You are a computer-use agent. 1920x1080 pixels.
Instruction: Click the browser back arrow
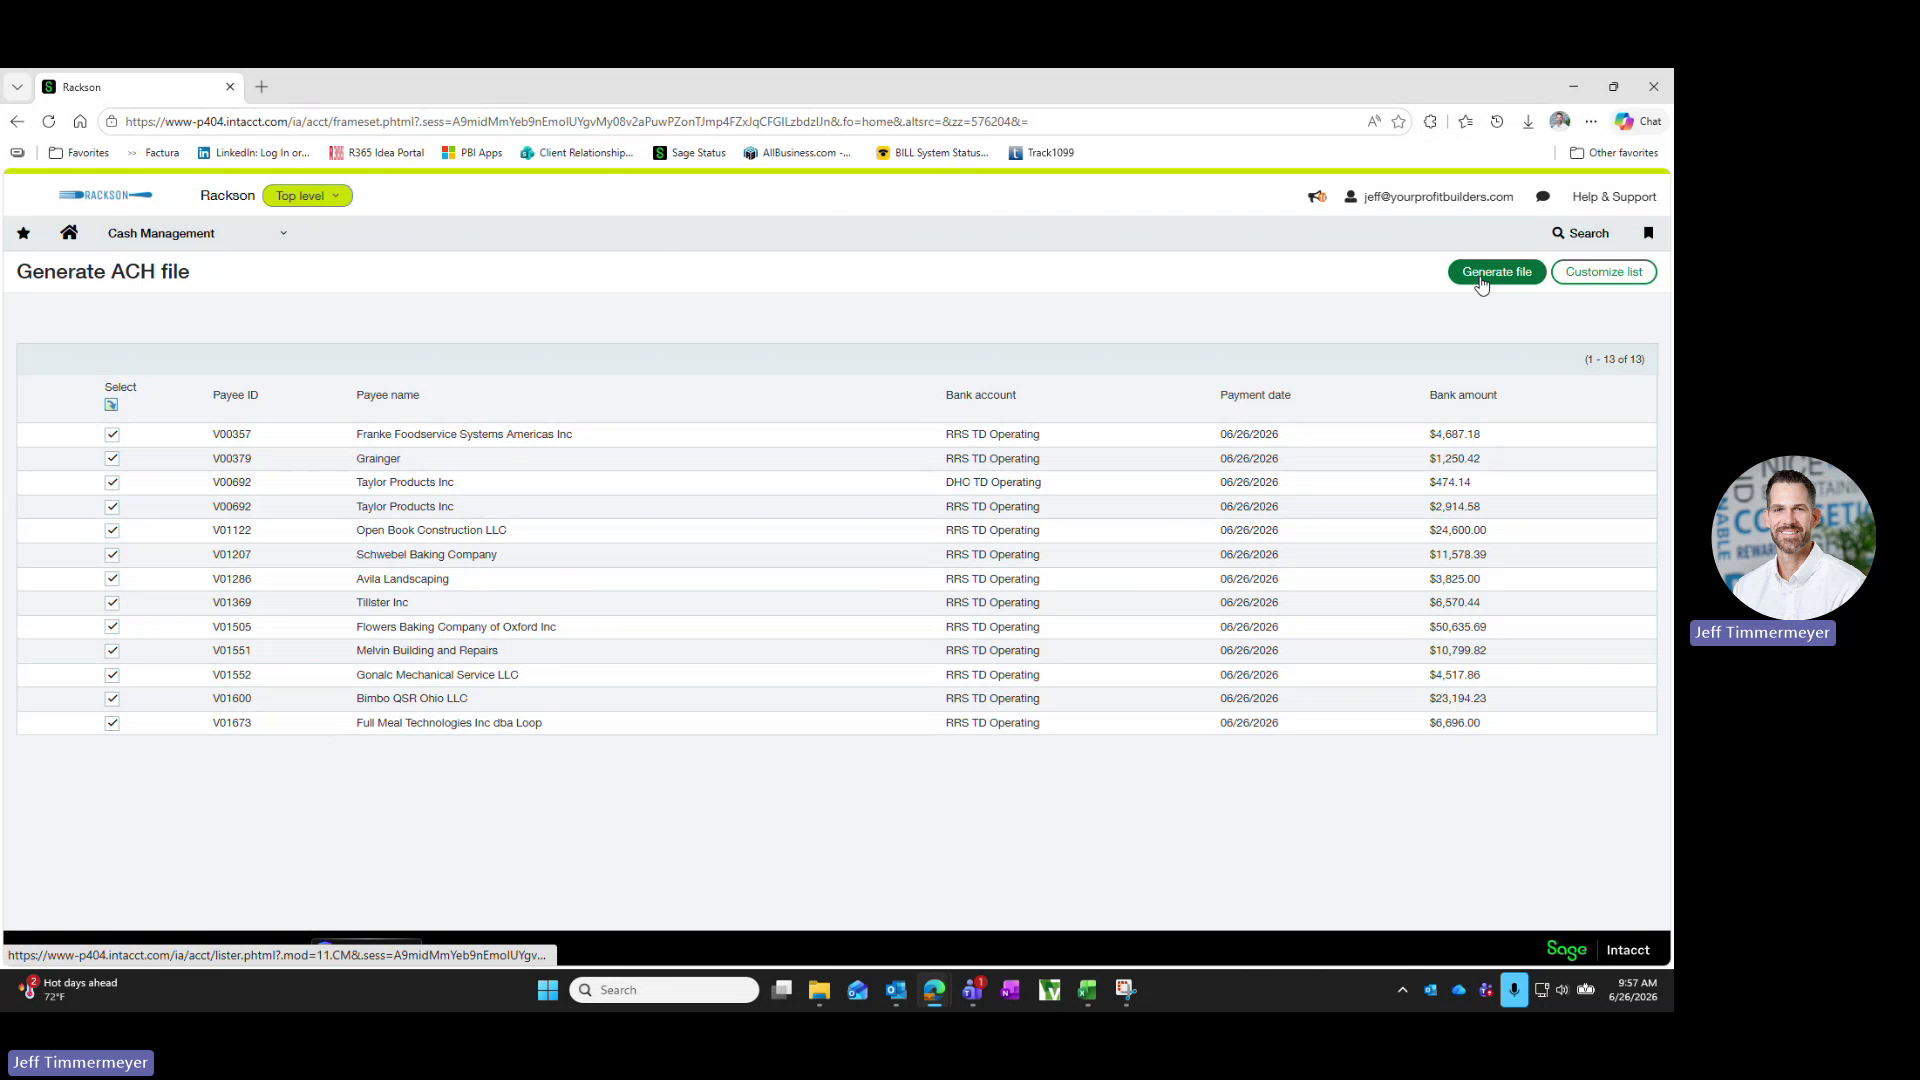coord(17,122)
